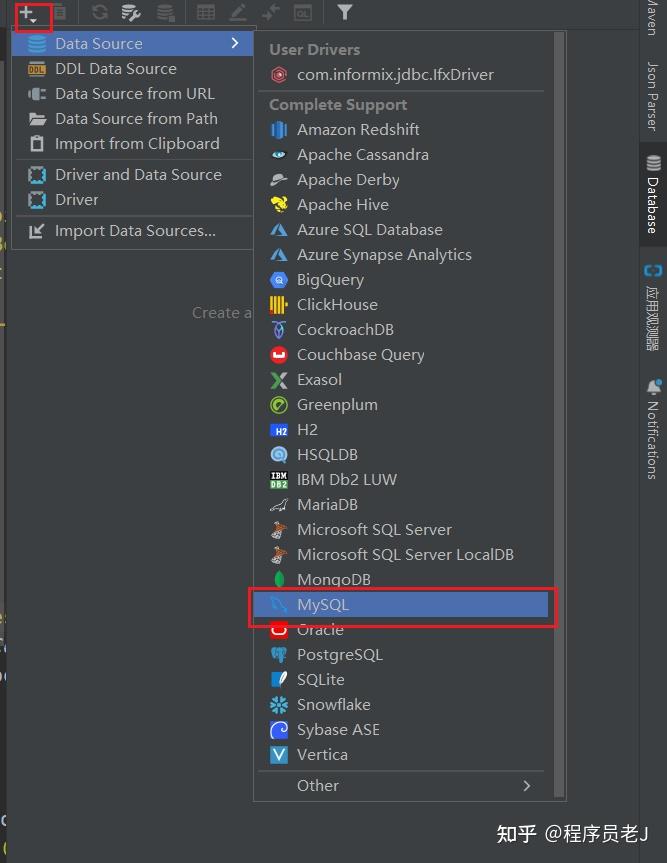Click the table view toolbar icon
Screen dimensions: 667x863
tap(206, 13)
